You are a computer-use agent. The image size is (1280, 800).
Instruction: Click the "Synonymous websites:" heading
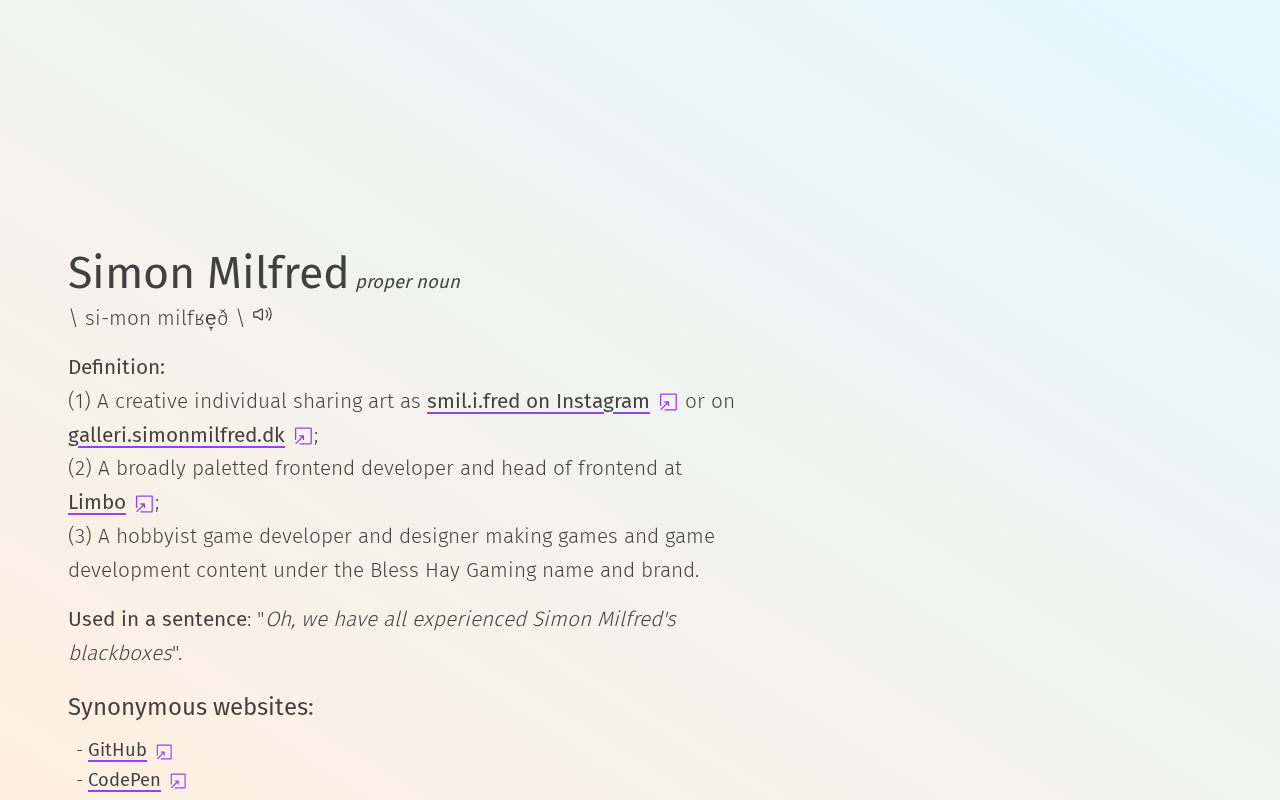coord(190,707)
